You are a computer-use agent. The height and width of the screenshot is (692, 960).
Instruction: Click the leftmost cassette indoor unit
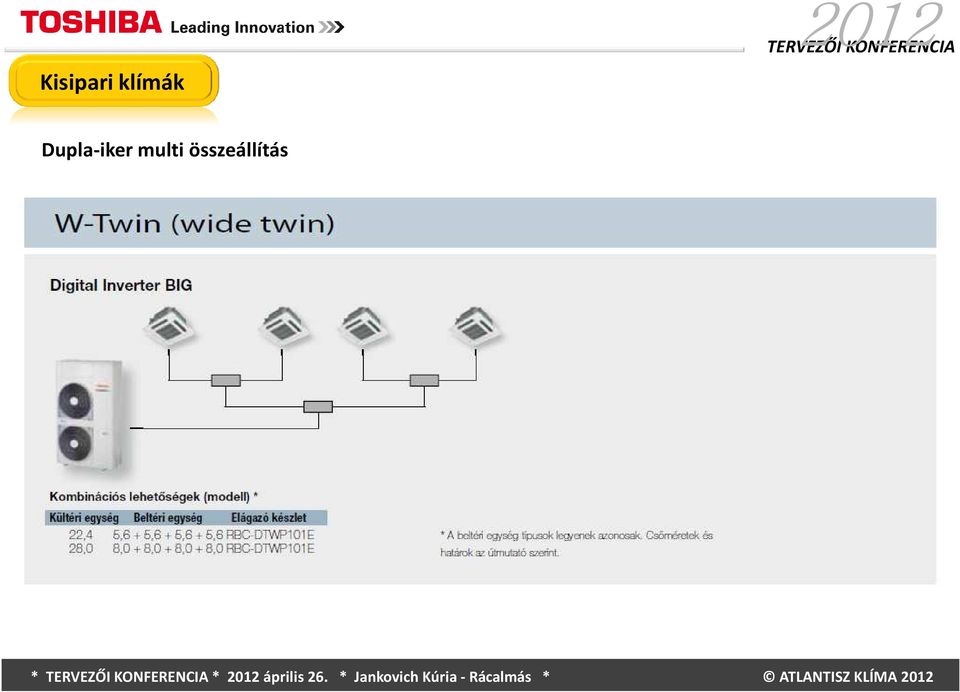(170, 325)
